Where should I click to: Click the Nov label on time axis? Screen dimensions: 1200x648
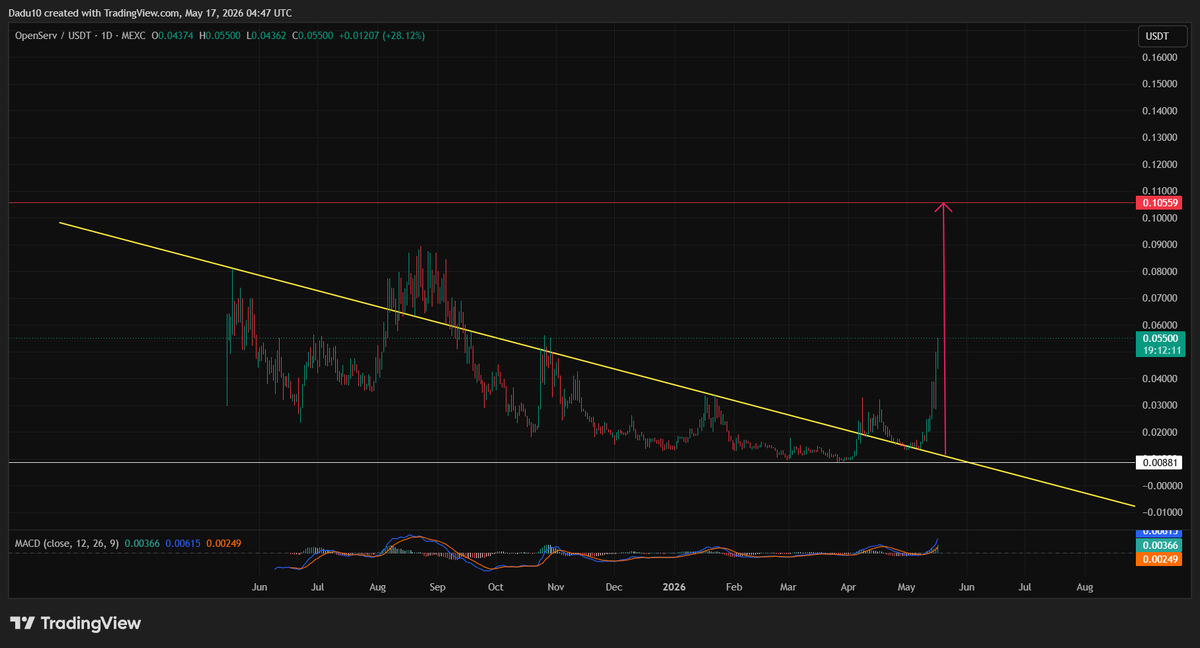pyautogui.click(x=556, y=588)
